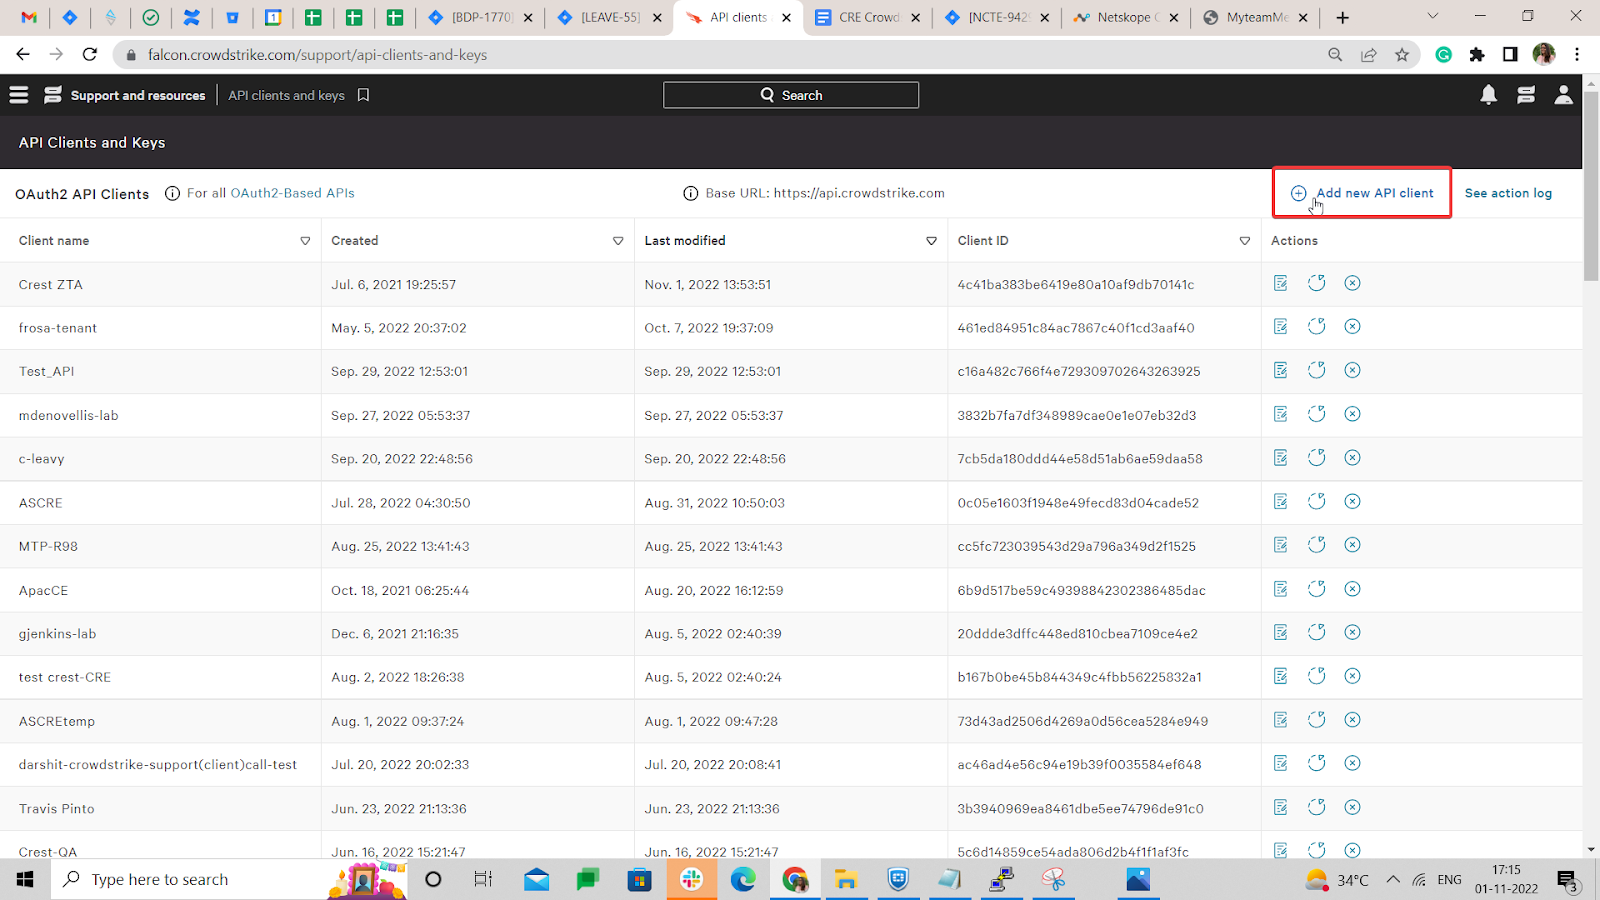Select the frosa-tenant client name
The width and height of the screenshot is (1600, 900).
58,328
